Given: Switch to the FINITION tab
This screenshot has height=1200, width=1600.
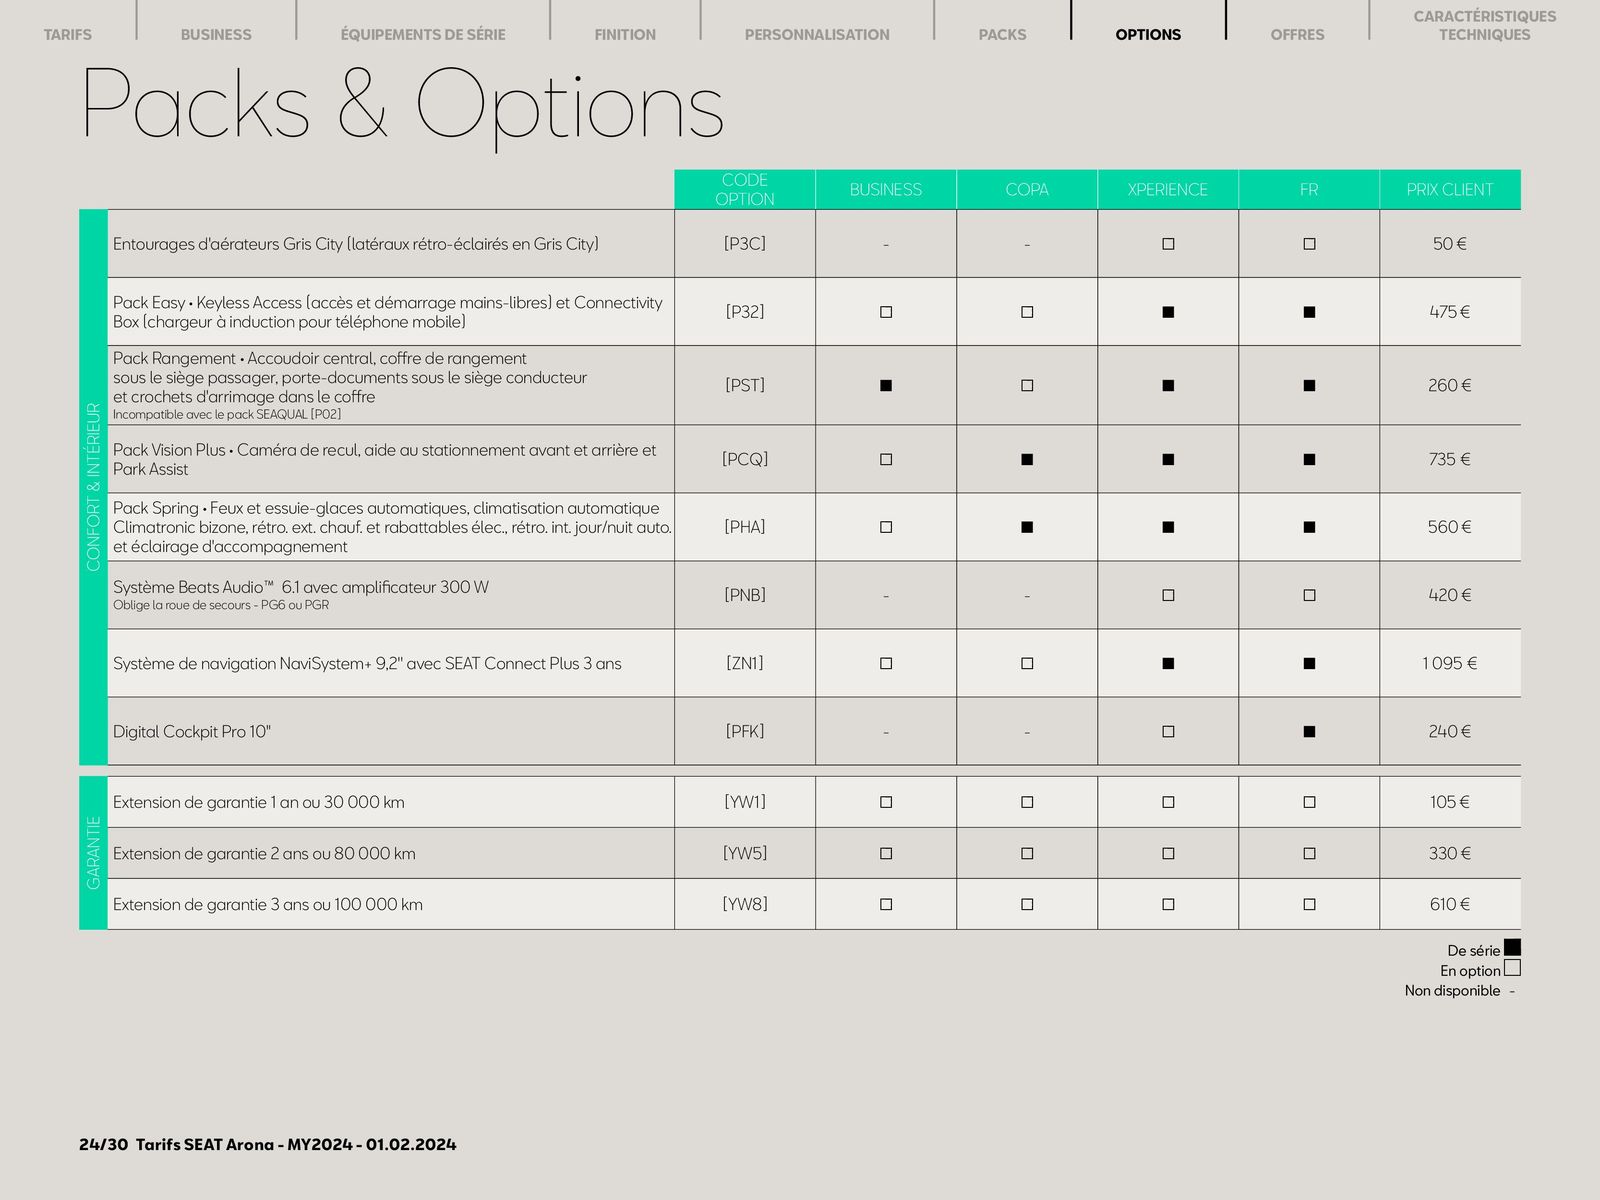Looking at the screenshot, I should pos(625,34).
